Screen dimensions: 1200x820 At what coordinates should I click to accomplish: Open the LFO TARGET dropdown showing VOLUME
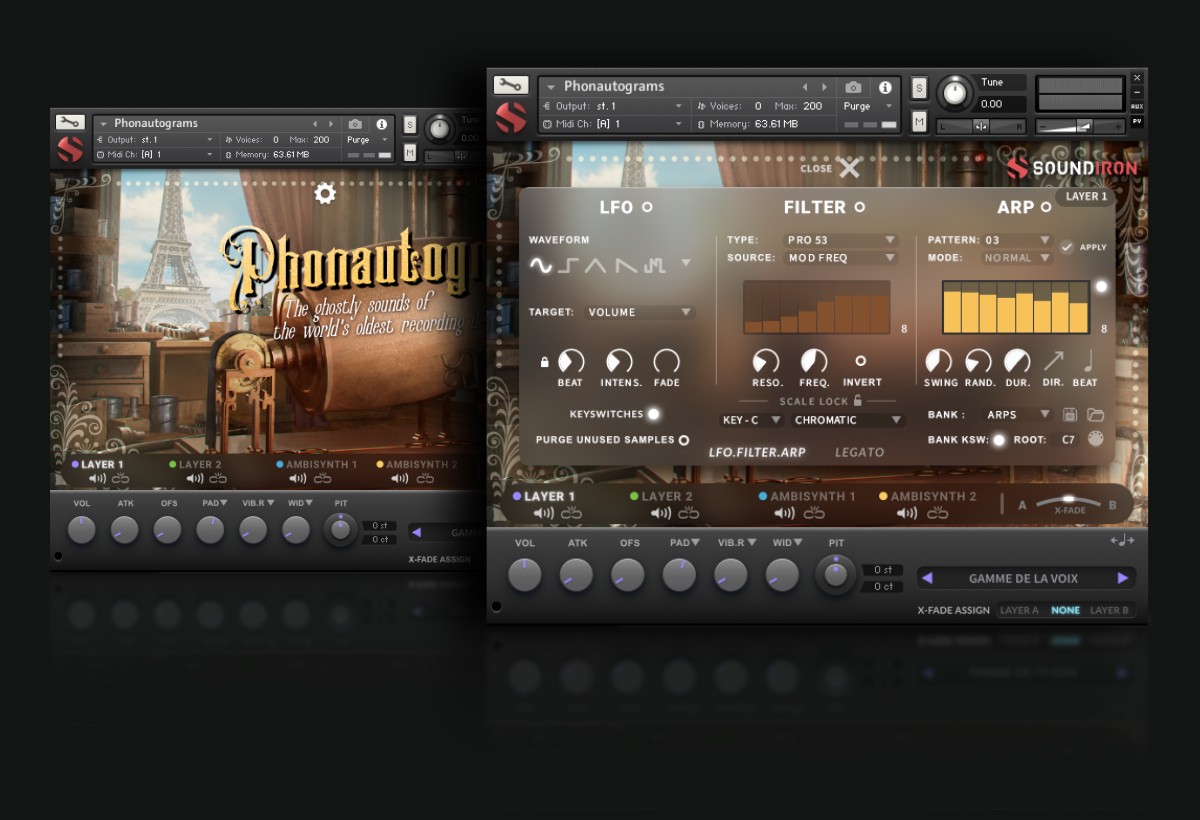pyautogui.click(x=639, y=312)
